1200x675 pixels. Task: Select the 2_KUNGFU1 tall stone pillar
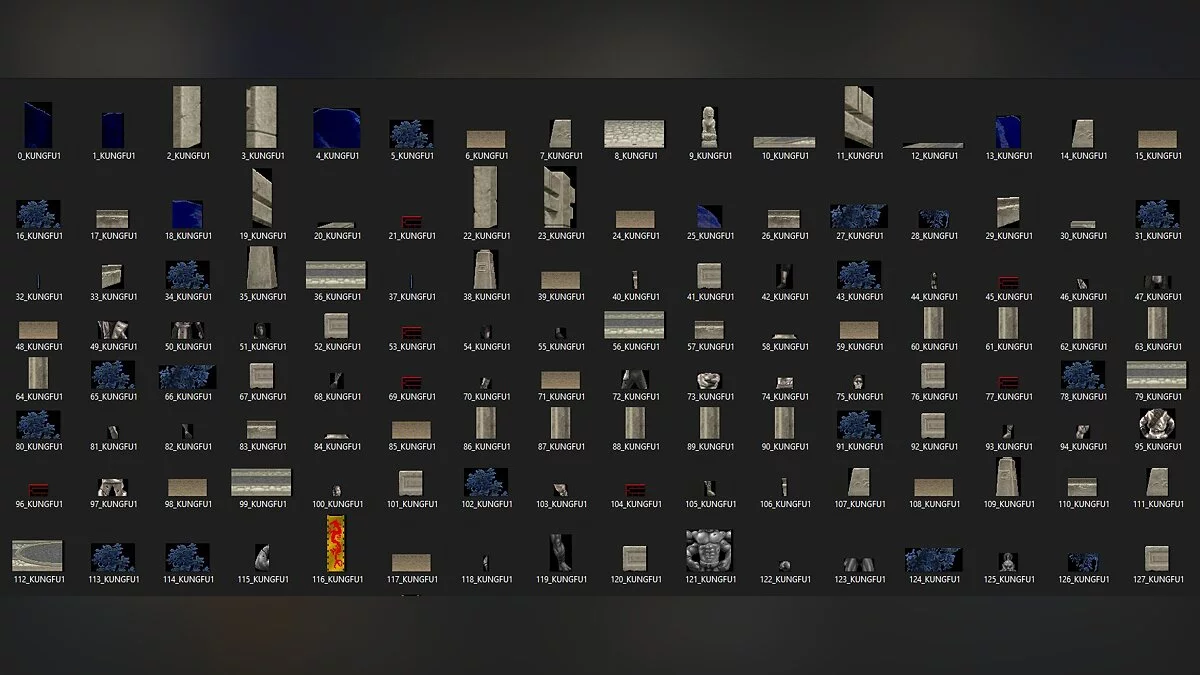tap(186, 117)
